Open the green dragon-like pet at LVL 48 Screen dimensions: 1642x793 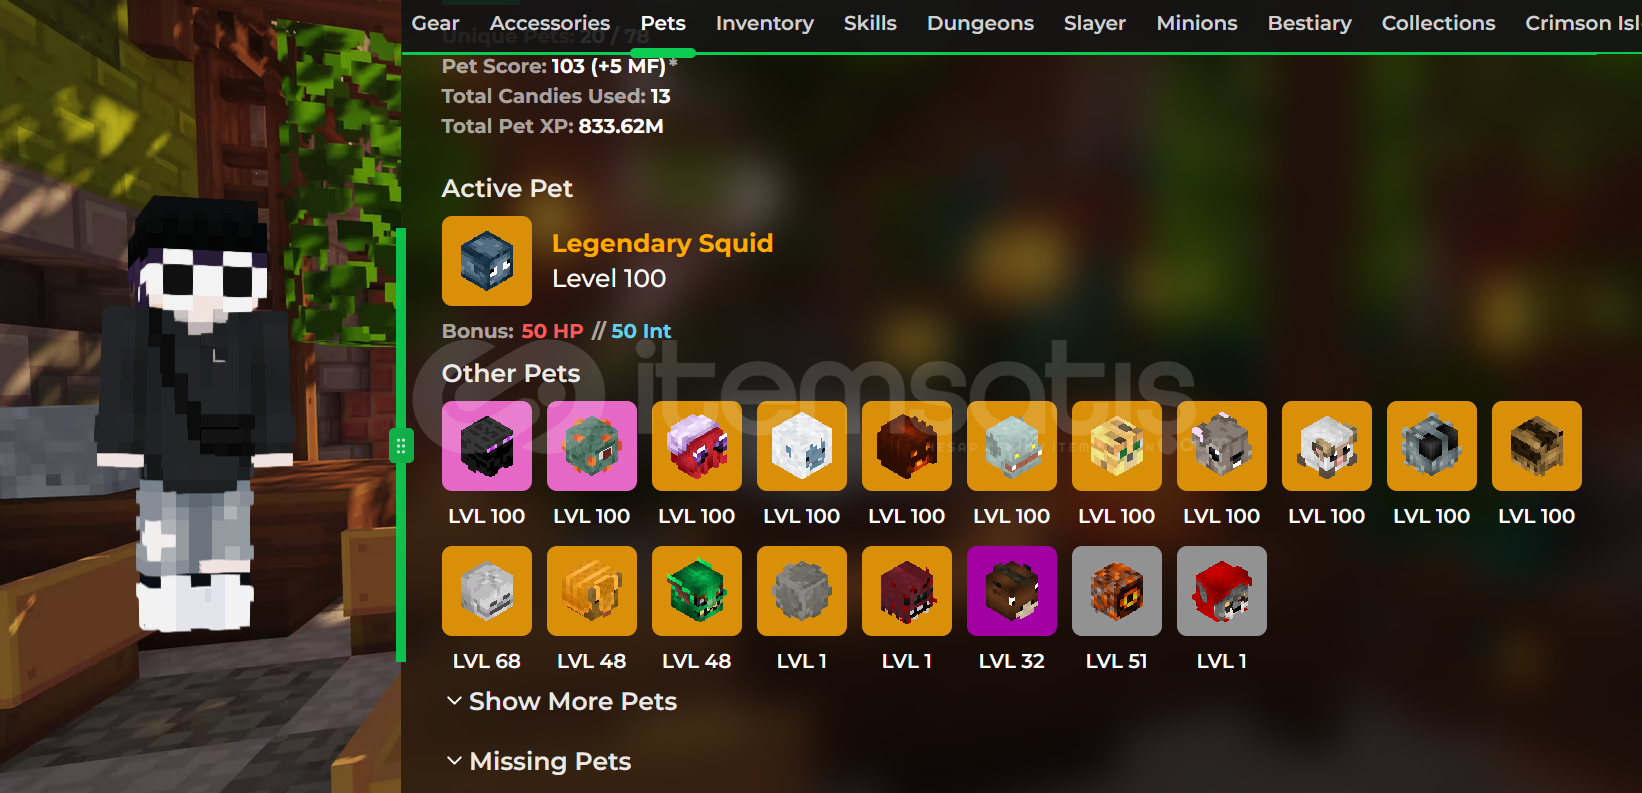[697, 591]
